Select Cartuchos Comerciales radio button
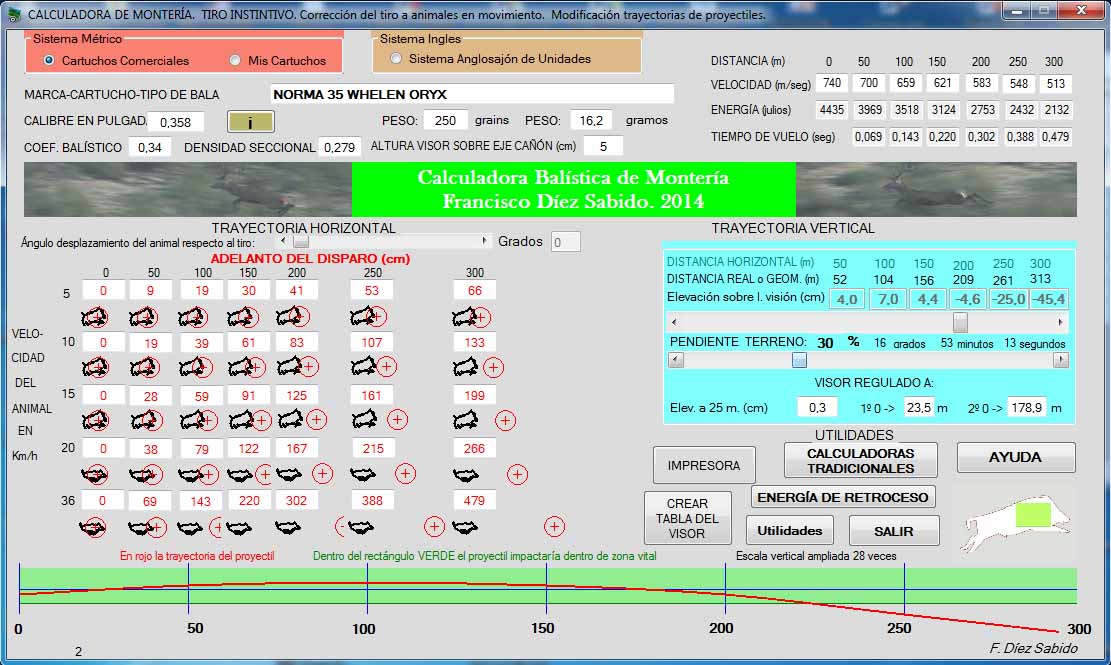This screenshot has width=1111, height=665. click(x=48, y=60)
